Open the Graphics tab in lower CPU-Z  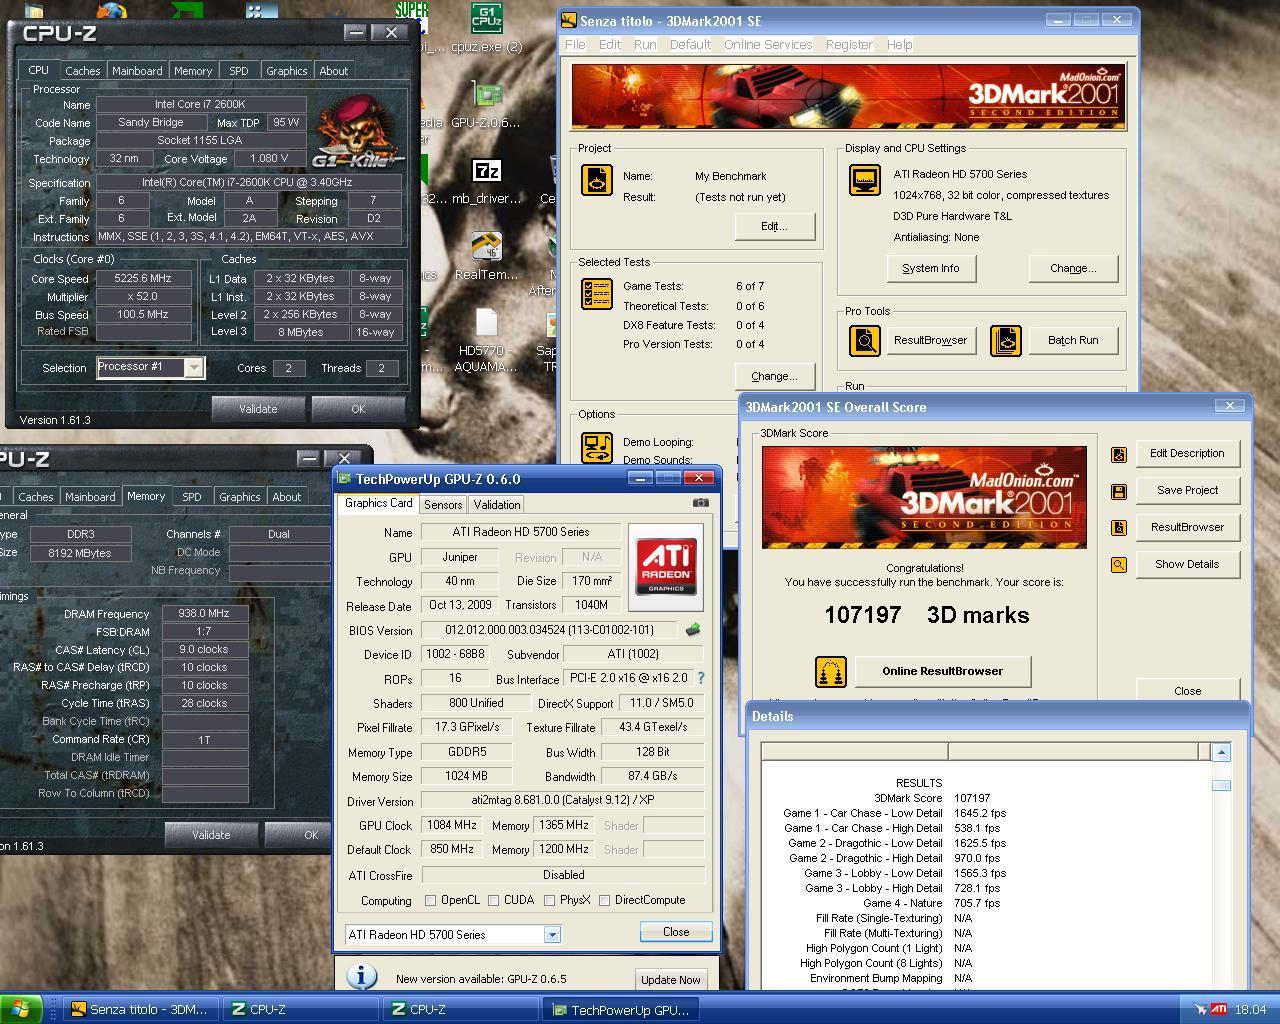(240, 497)
